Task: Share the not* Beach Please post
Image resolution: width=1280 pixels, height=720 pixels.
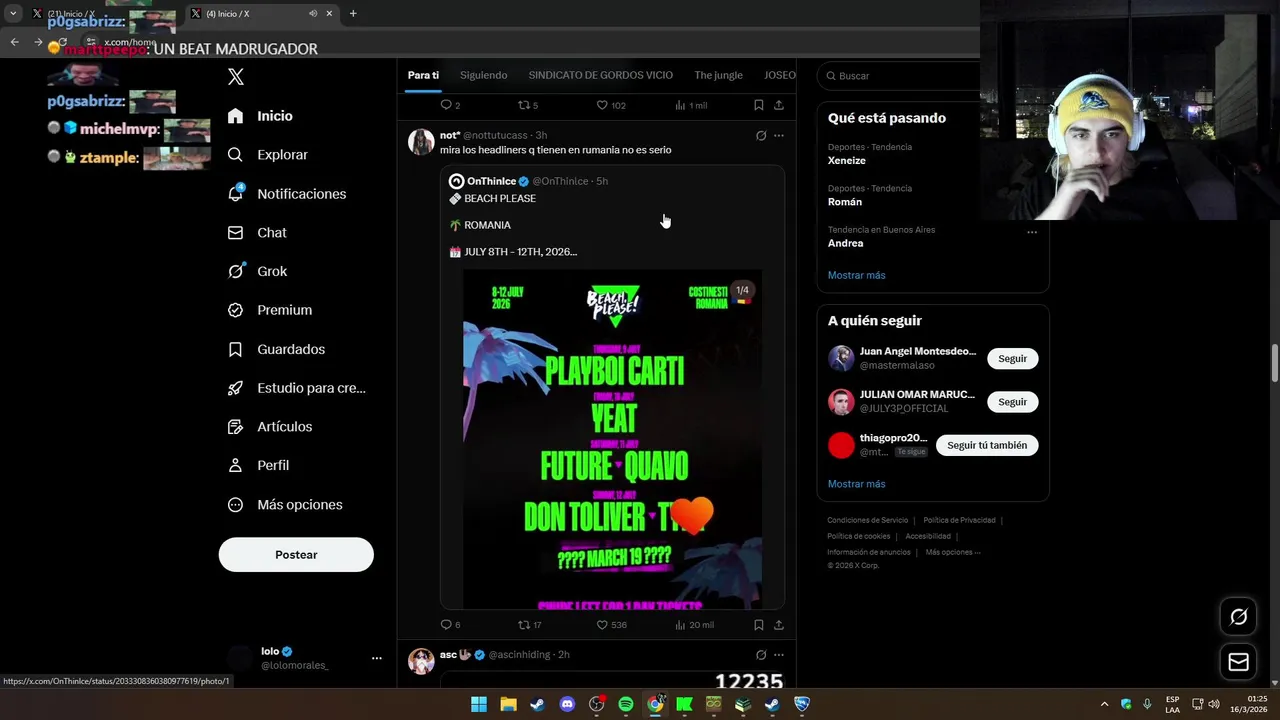Action: pyautogui.click(x=778, y=625)
